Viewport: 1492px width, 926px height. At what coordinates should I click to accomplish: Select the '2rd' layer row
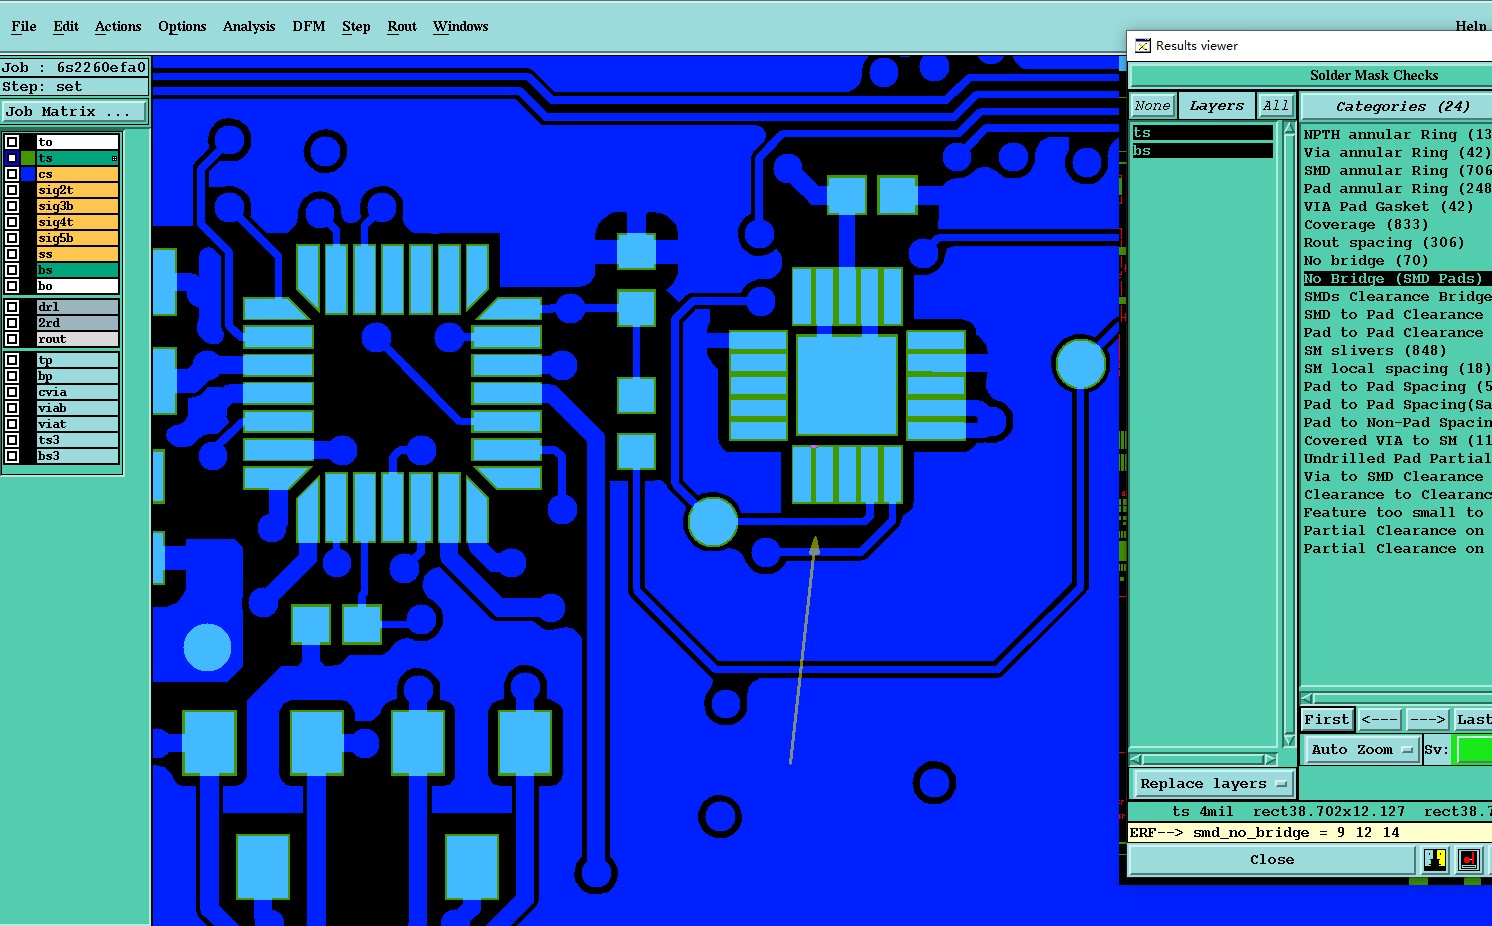(78, 323)
